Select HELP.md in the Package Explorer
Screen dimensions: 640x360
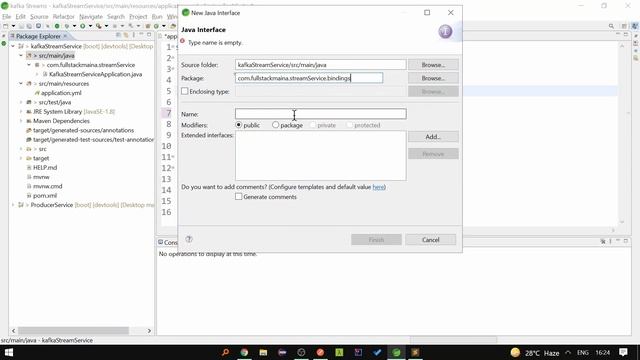[45, 167]
